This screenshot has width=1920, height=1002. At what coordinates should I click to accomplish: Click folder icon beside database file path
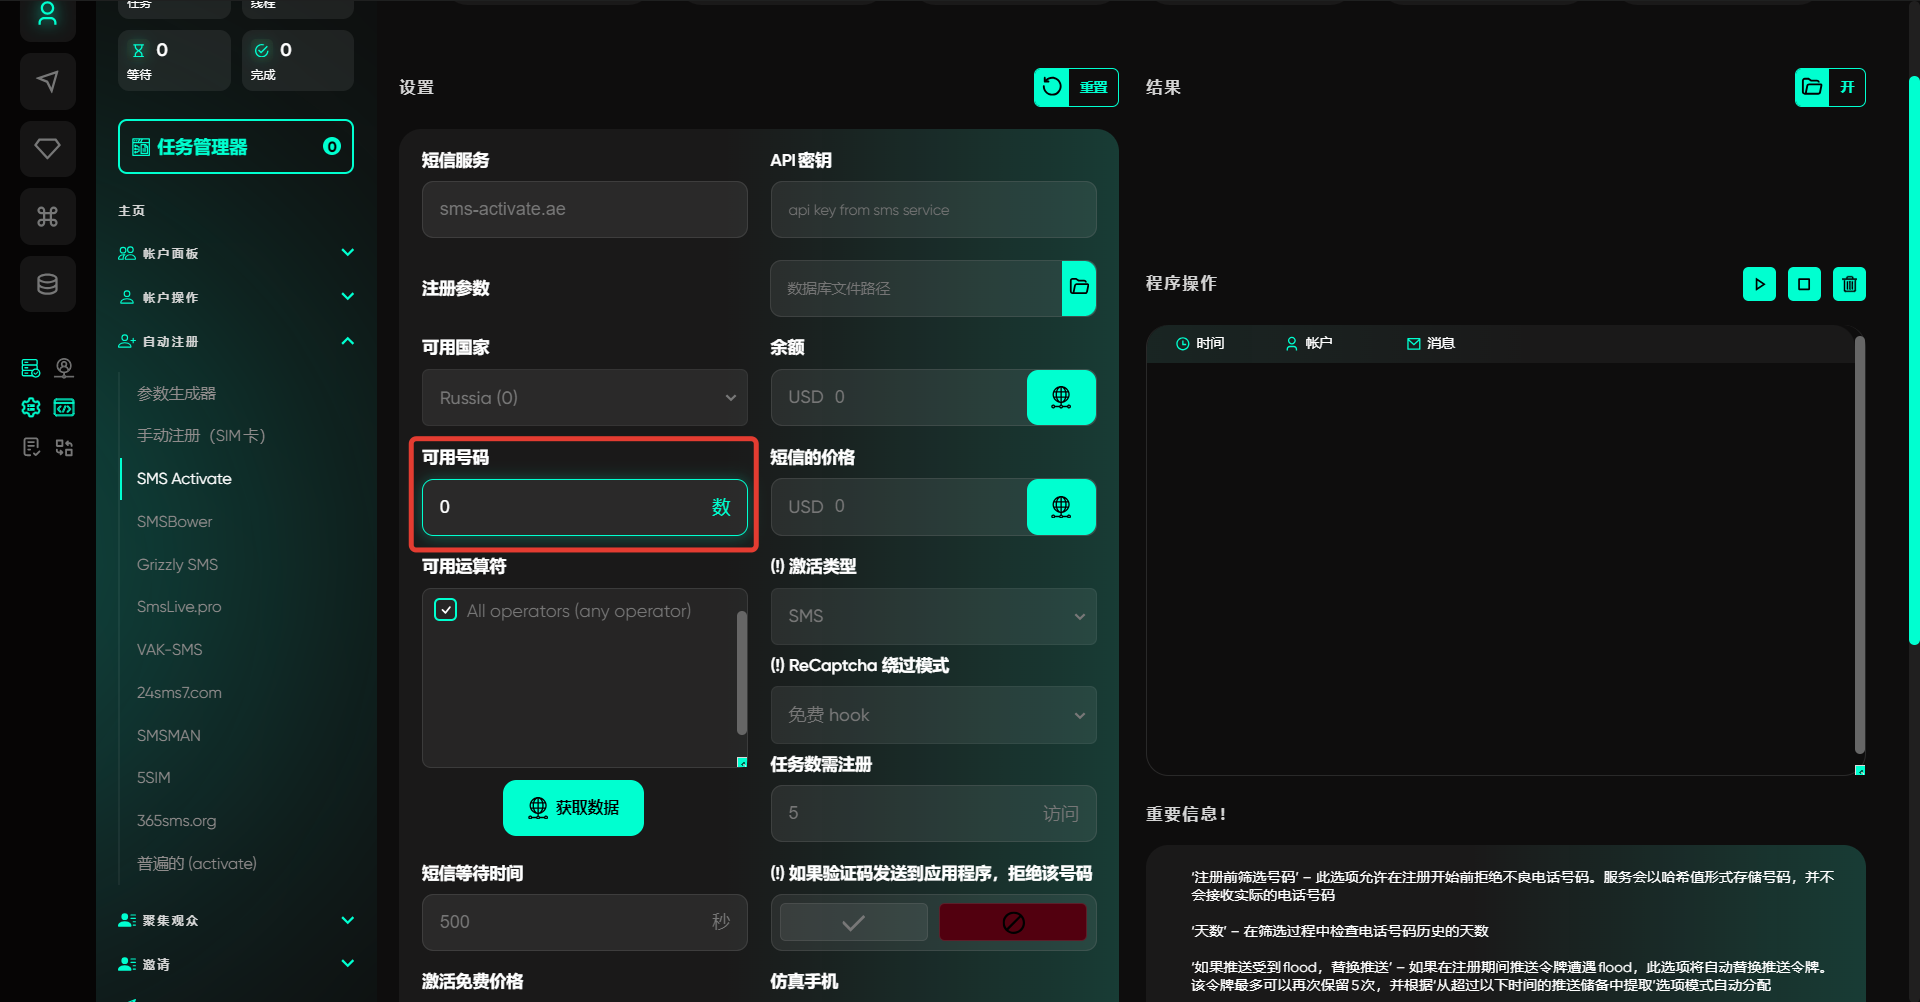point(1079,288)
